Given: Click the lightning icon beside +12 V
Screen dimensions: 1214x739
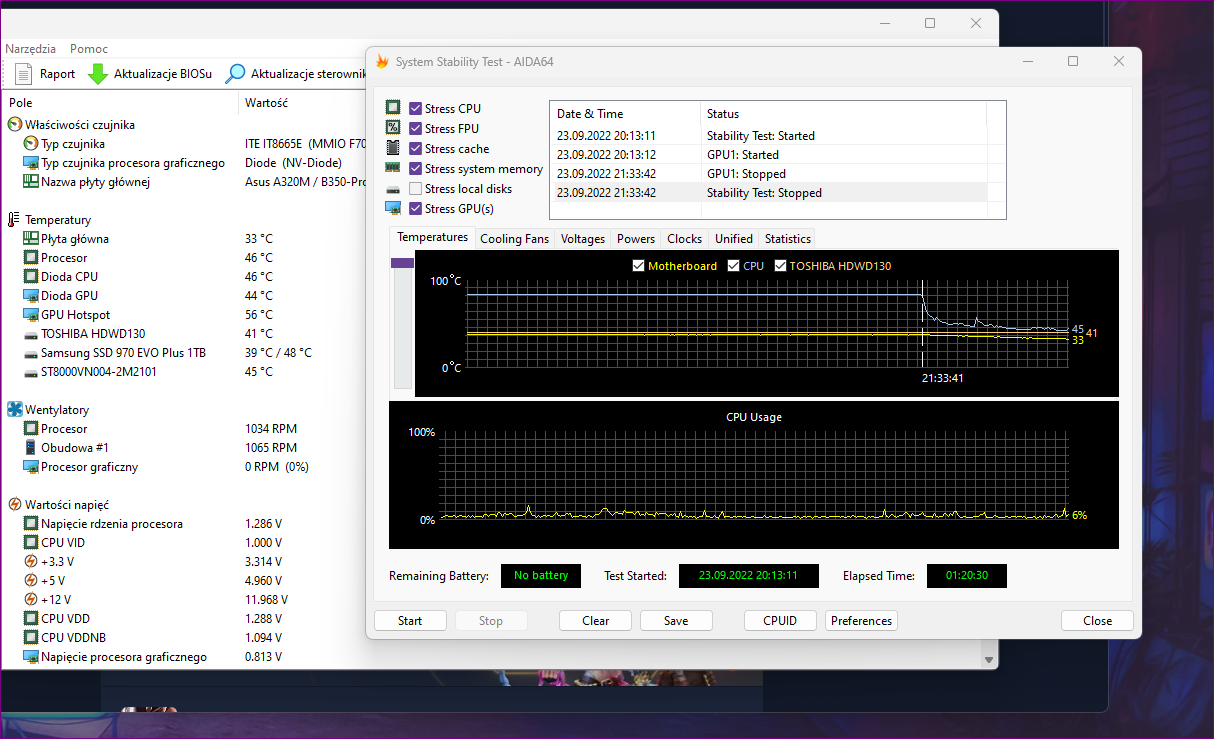Looking at the screenshot, I should pyautogui.click(x=31, y=600).
